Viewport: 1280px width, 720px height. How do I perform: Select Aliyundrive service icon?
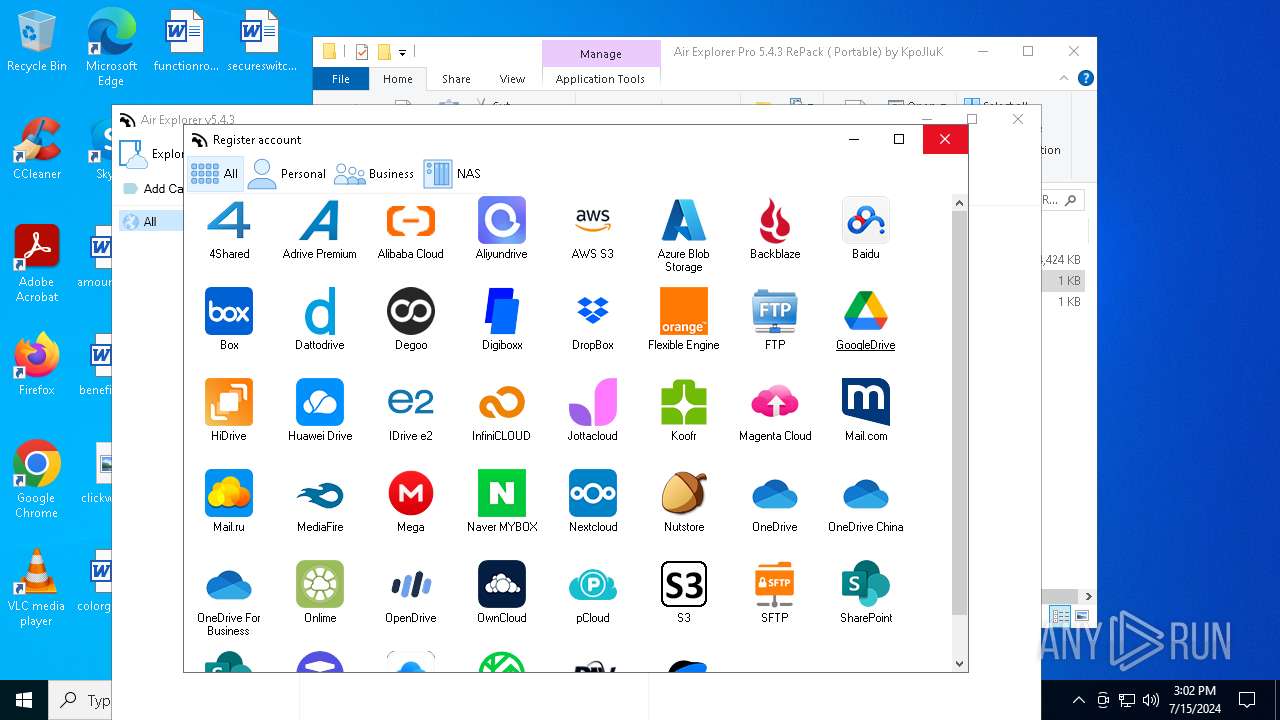pos(502,229)
